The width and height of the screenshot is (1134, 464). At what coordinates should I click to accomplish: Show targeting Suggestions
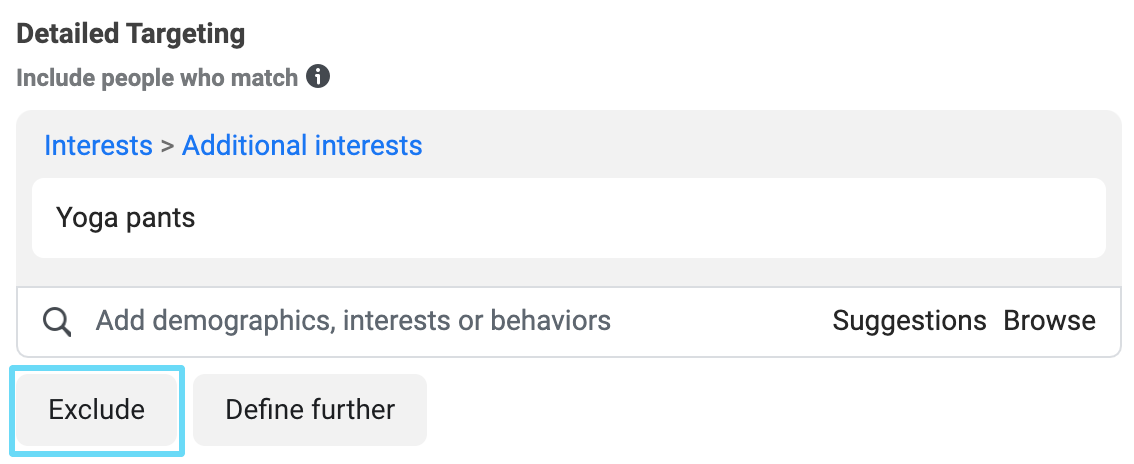pyautogui.click(x=909, y=320)
